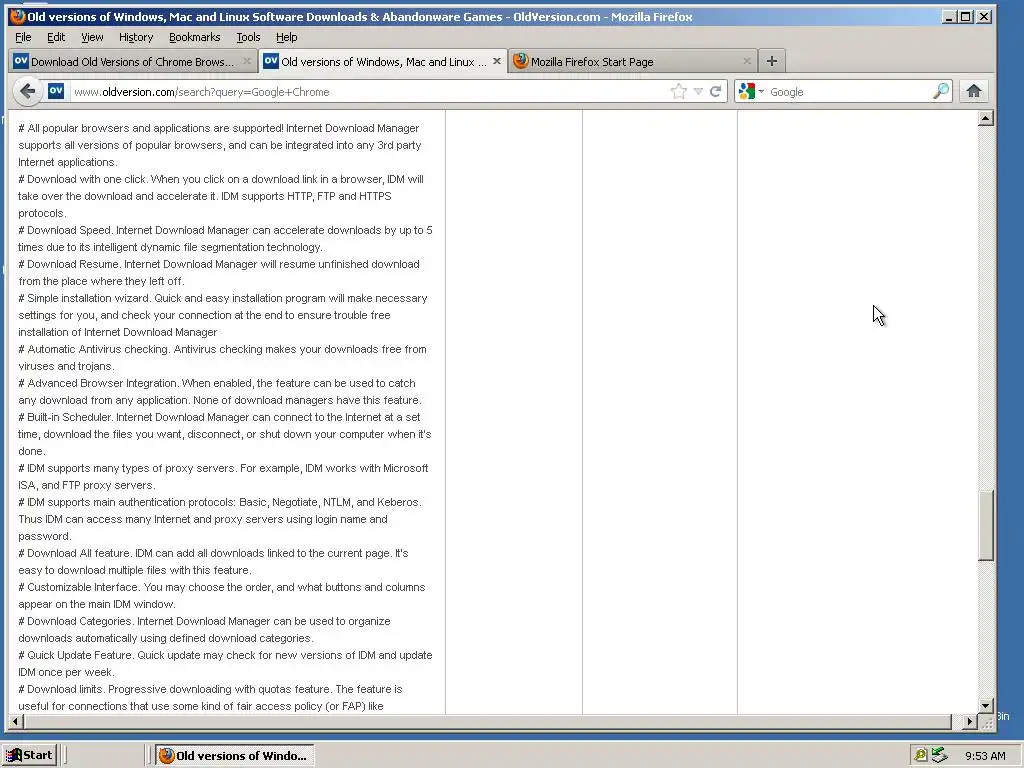This screenshot has height=768, width=1024.
Task: Click the text "# Download All feature" line
Action: (214, 553)
